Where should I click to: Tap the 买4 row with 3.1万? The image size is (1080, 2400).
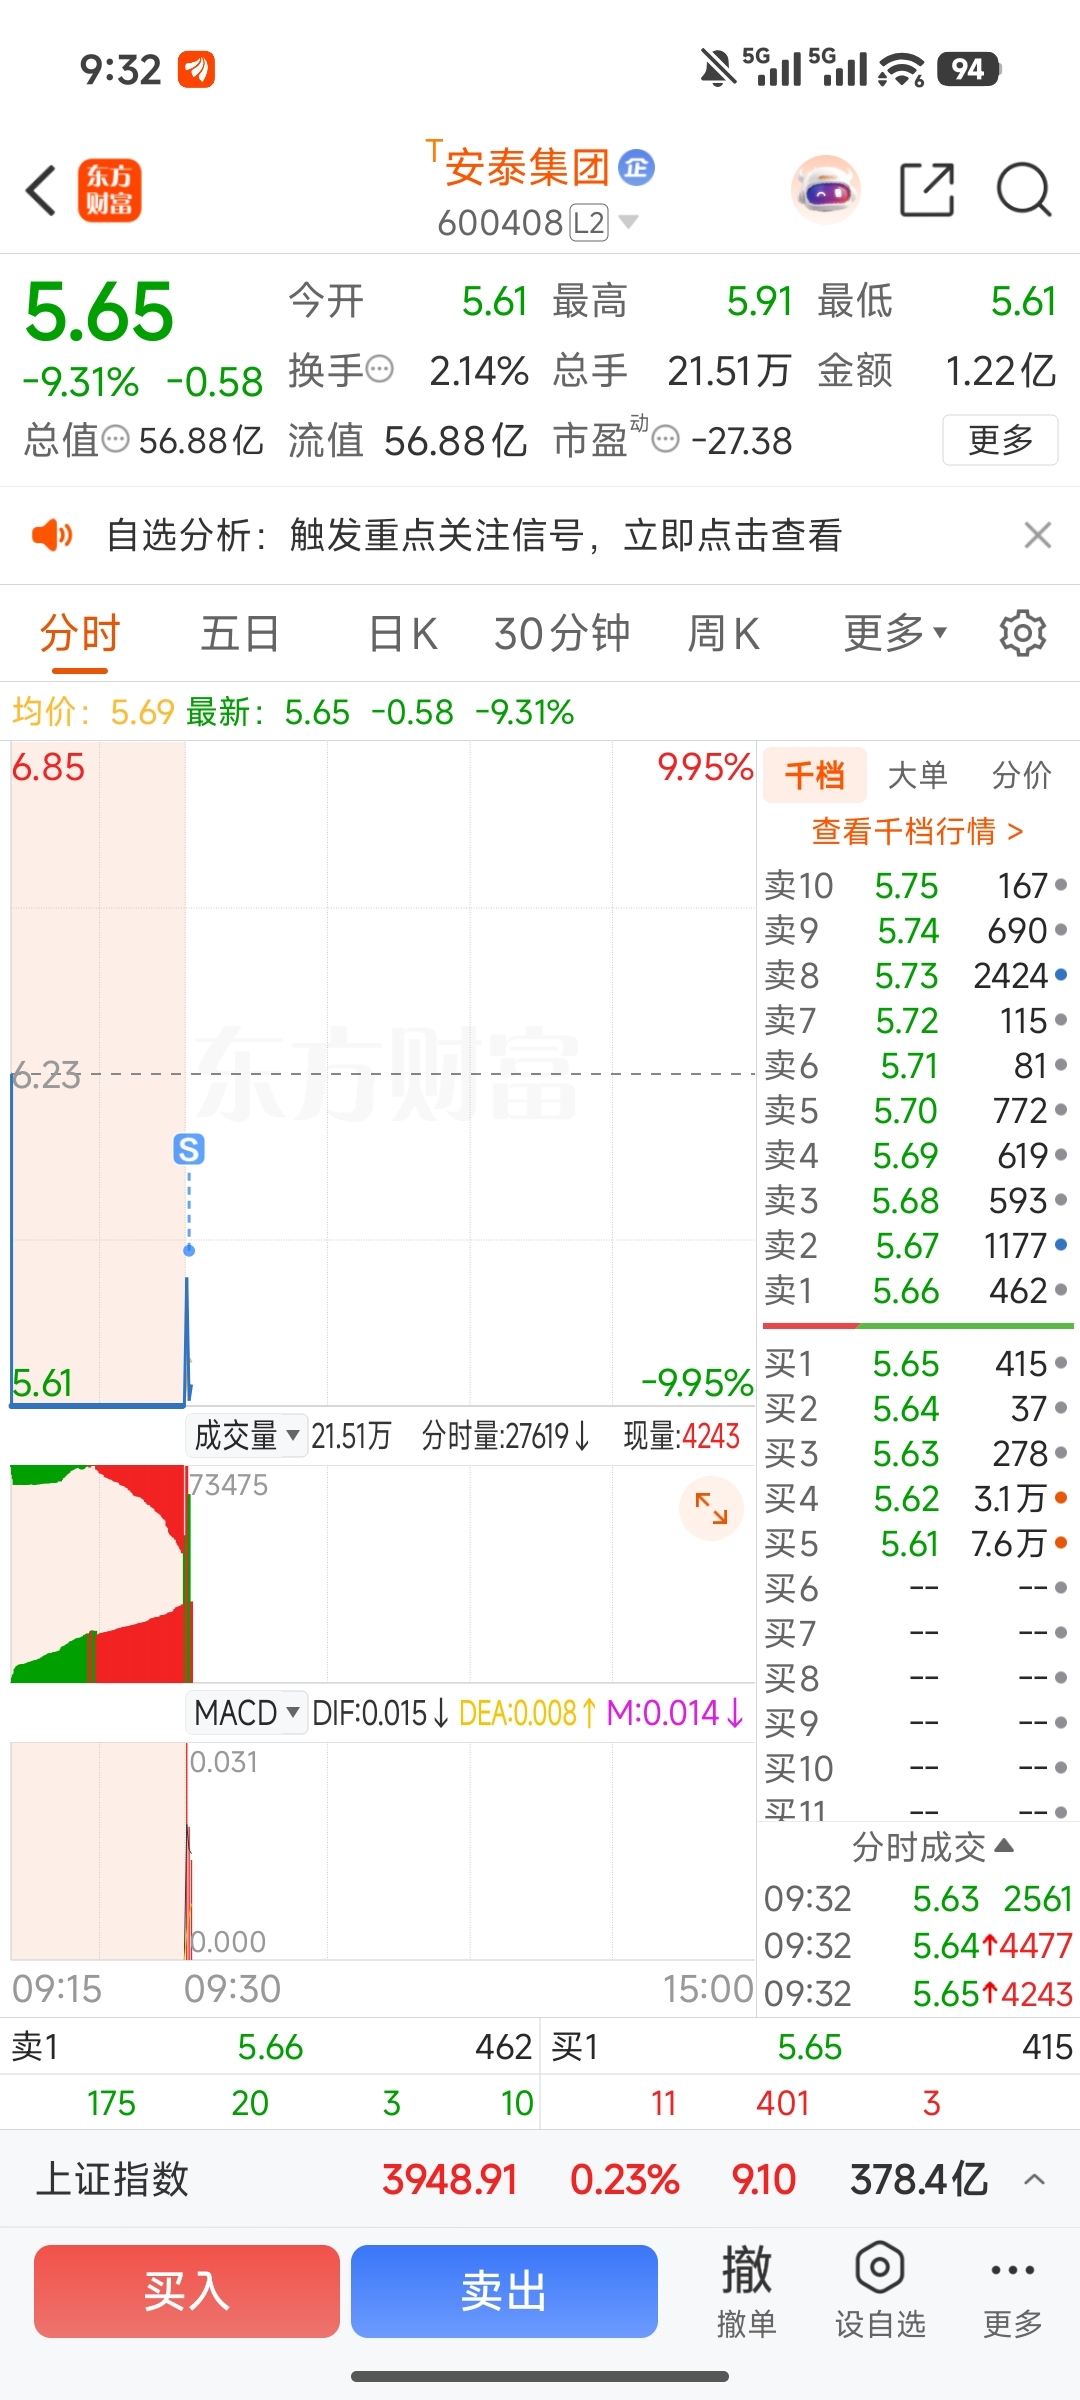click(x=917, y=1498)
